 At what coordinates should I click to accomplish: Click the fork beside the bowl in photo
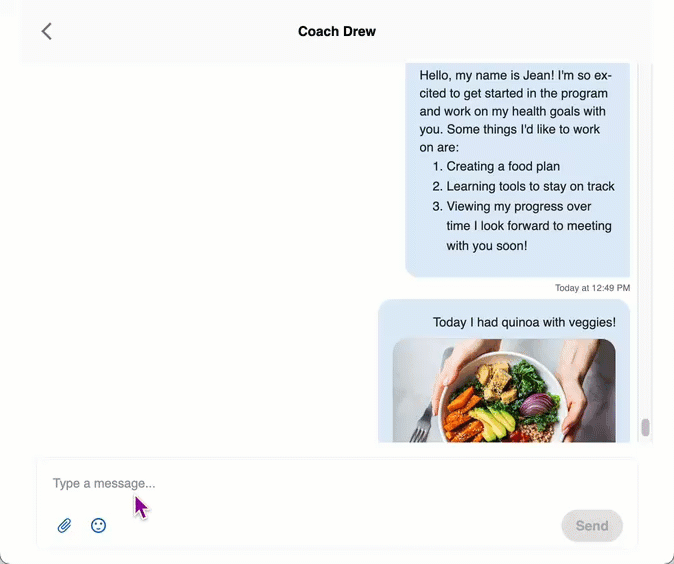coord(422,423)
